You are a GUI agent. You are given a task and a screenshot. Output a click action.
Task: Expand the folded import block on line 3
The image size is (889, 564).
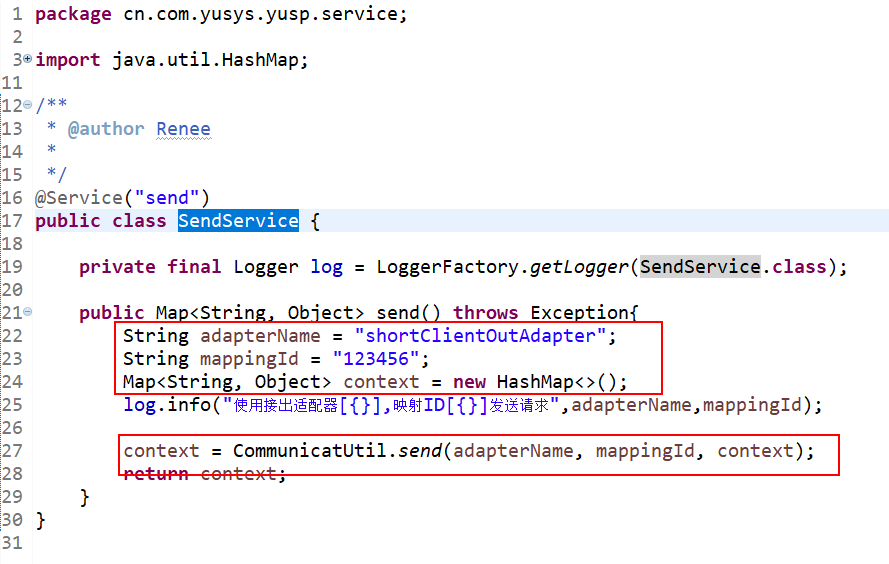coord(28,60)
